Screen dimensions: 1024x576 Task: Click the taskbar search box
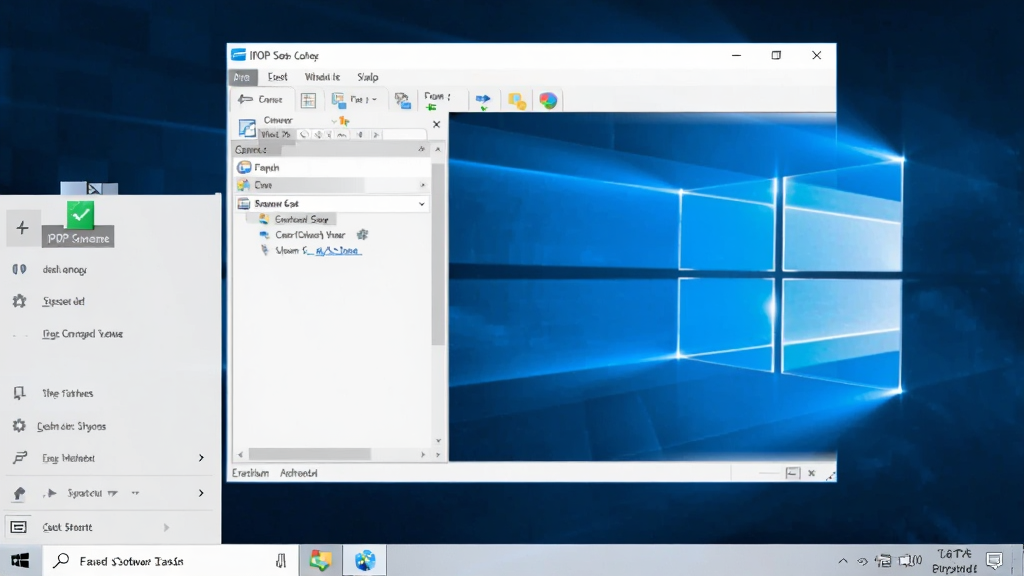coord(170,560)
